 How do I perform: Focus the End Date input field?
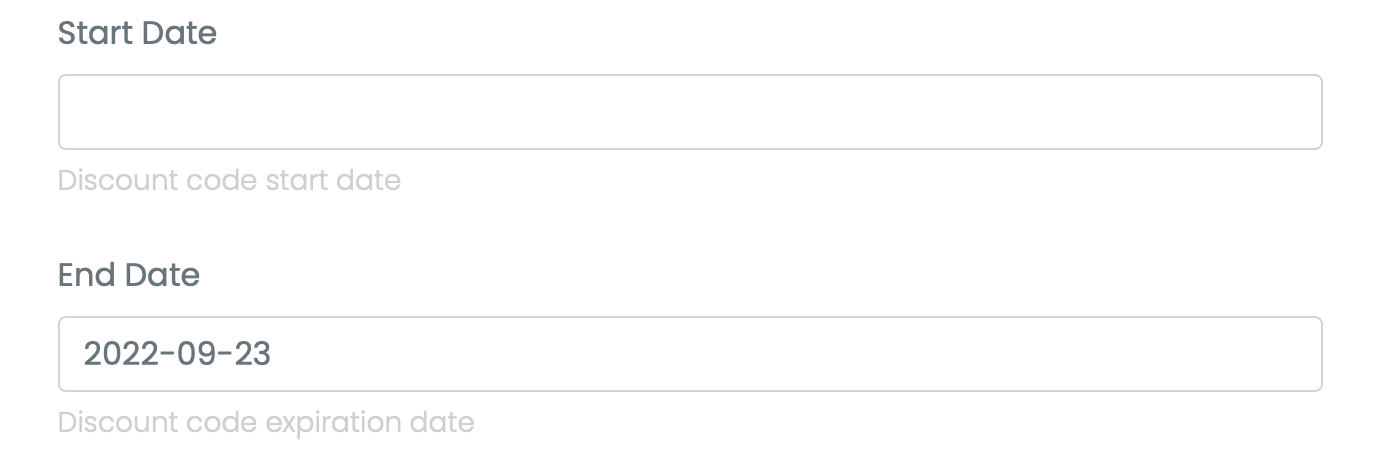pos(690,354)
